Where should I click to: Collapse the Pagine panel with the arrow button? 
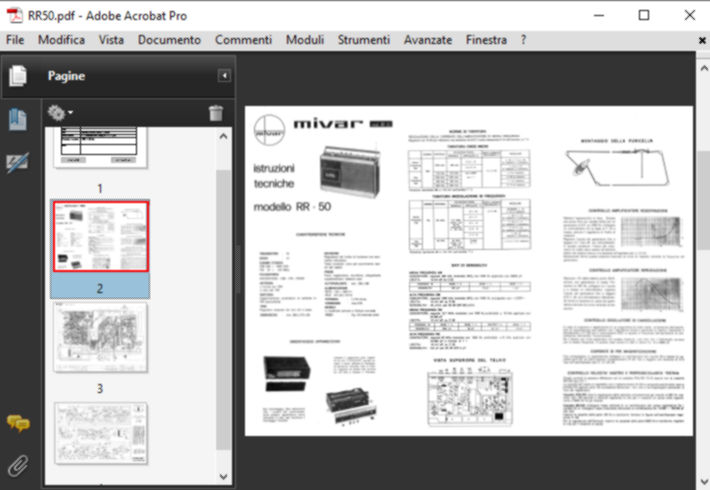(224, 76)
